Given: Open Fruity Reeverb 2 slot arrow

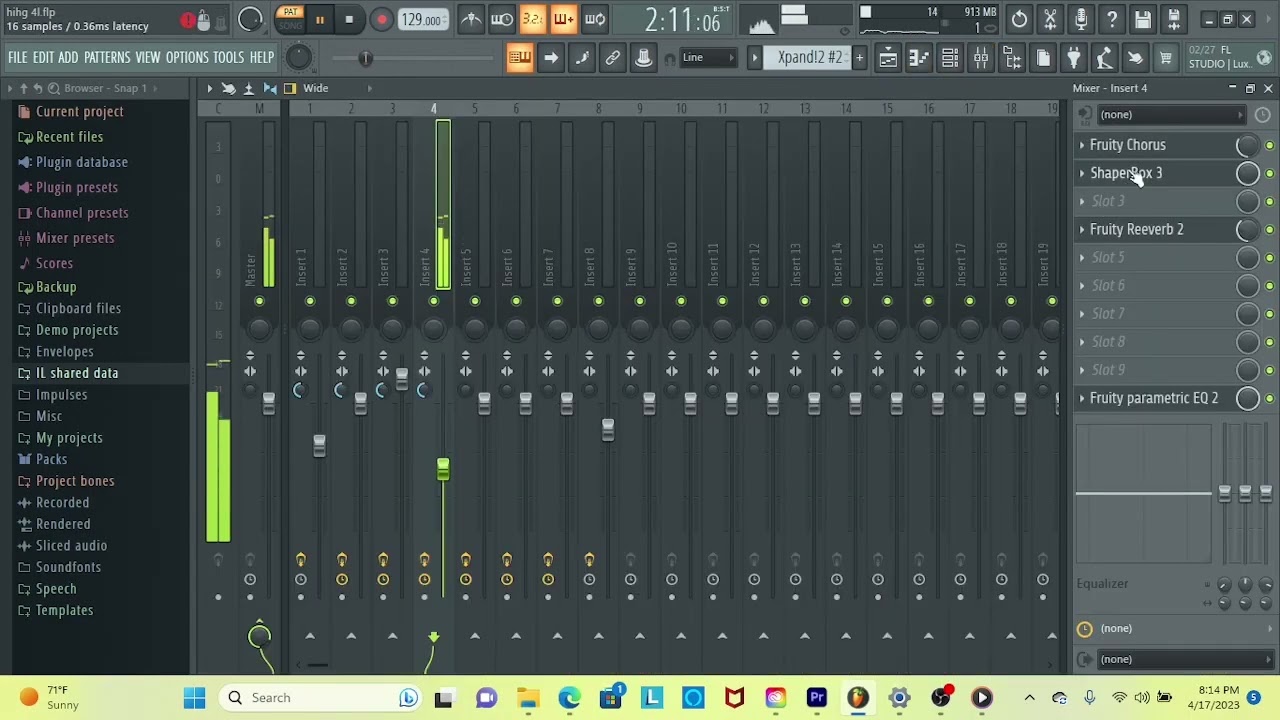Looking at the screenshot, I should coord(1082,229).
